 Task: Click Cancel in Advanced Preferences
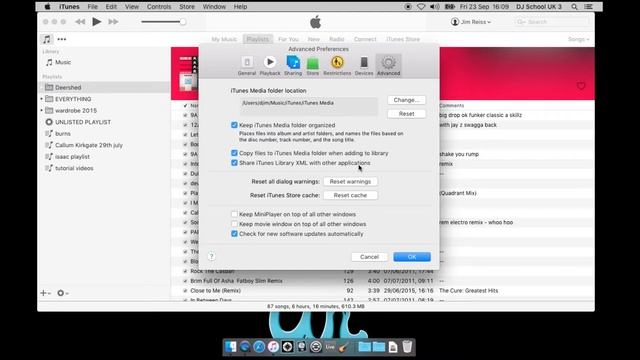click(x=369, y=257)
